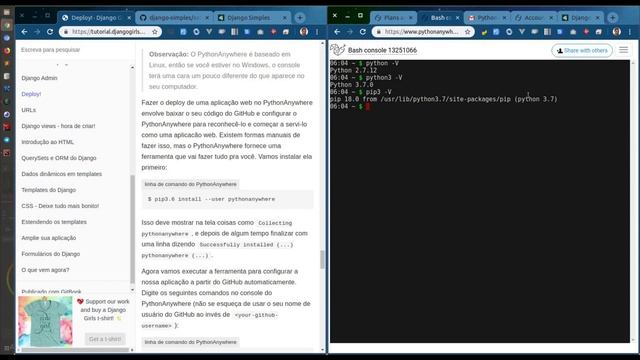Bookmark the pythonanywhere page with the star icon
Screen dimensions: 640x360
467,32
